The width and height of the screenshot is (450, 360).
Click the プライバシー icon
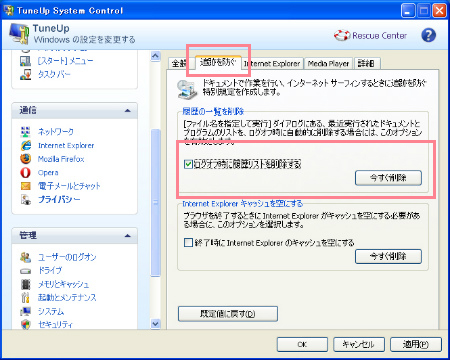pyautogui.click(x=26, y=199)
